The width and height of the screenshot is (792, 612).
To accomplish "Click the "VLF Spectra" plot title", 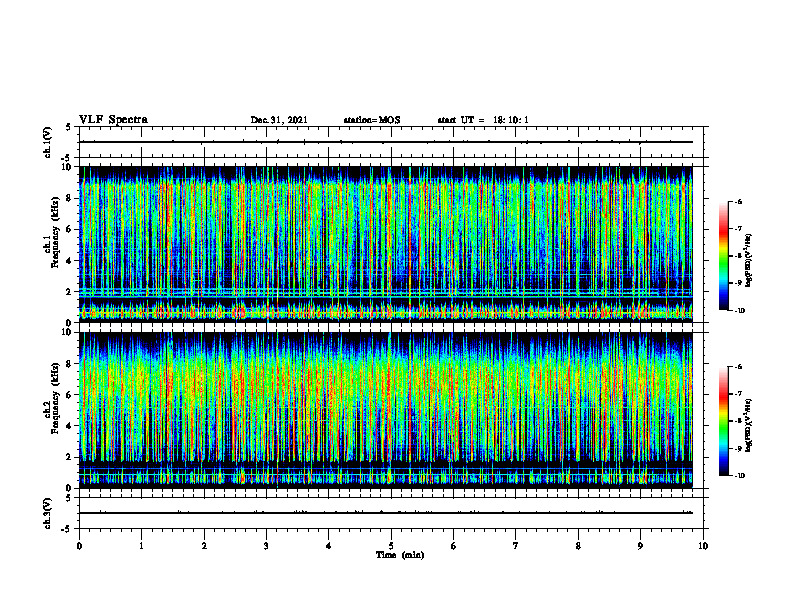I will click(113, 120).
